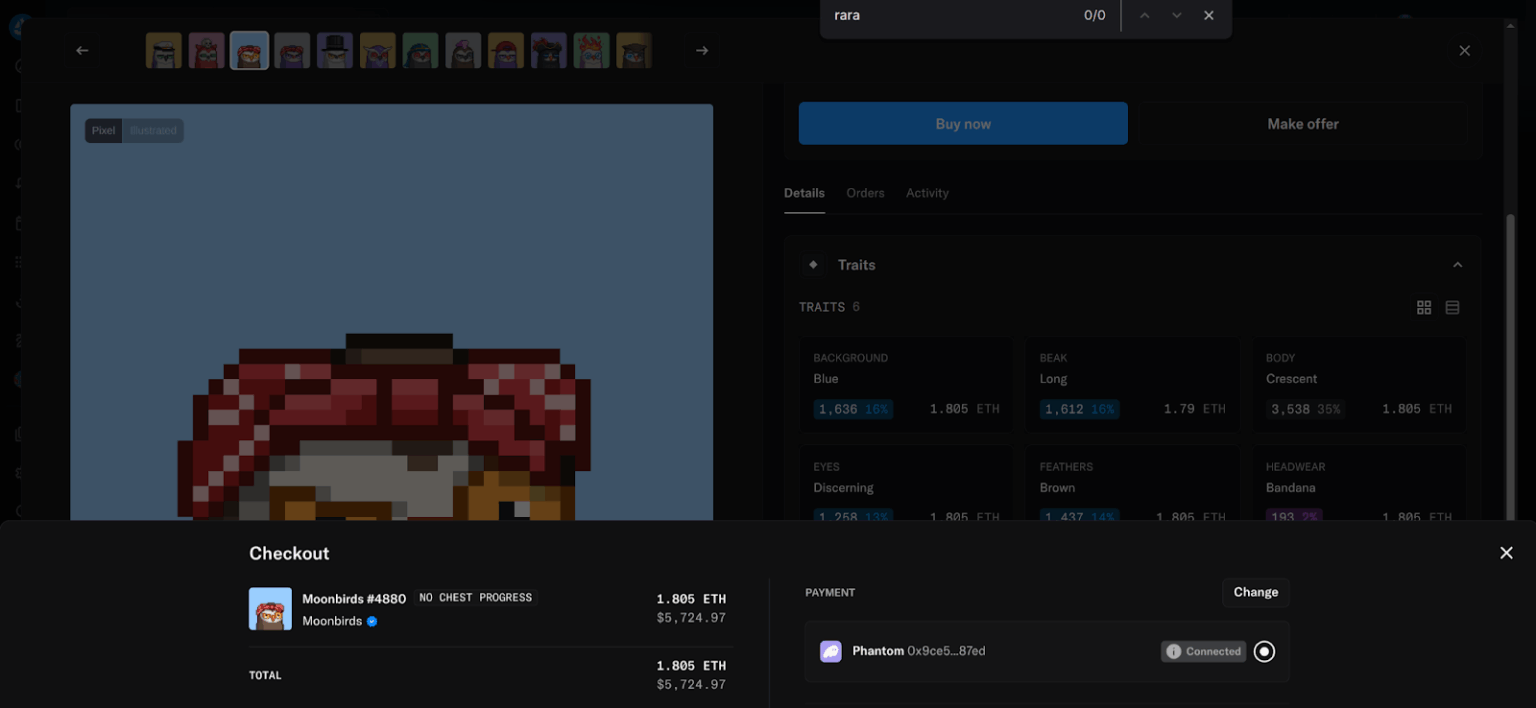Collapse the Traits section chevron

coord(1457,265)
